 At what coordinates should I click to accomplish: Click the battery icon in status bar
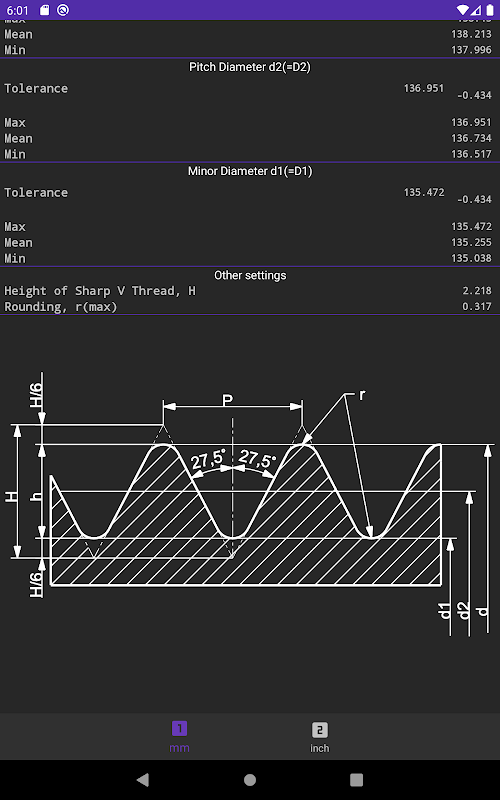[x=490, y=10]
